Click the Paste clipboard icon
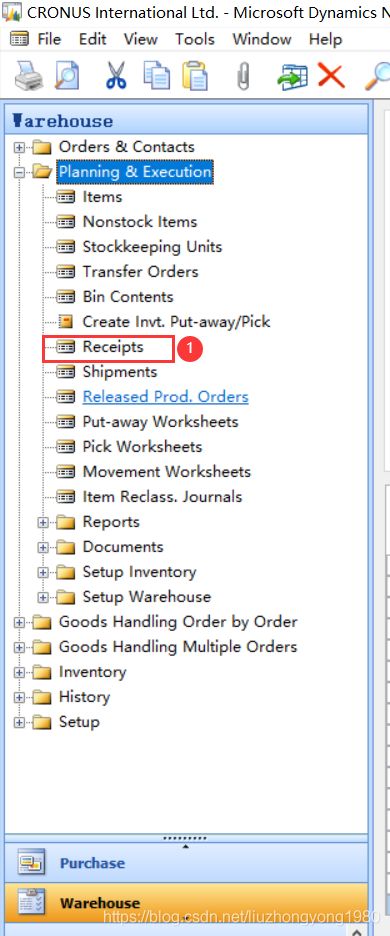Viewport: 390px width, 936px height. click(194, 75)
